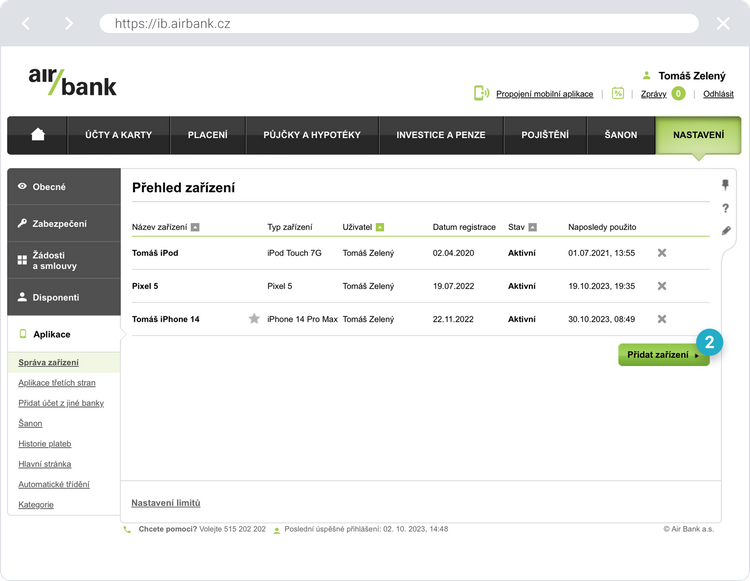Click the star icon next to iPhone 14
750x581 pixels.
pyautogui.click(x=254, y=319)
